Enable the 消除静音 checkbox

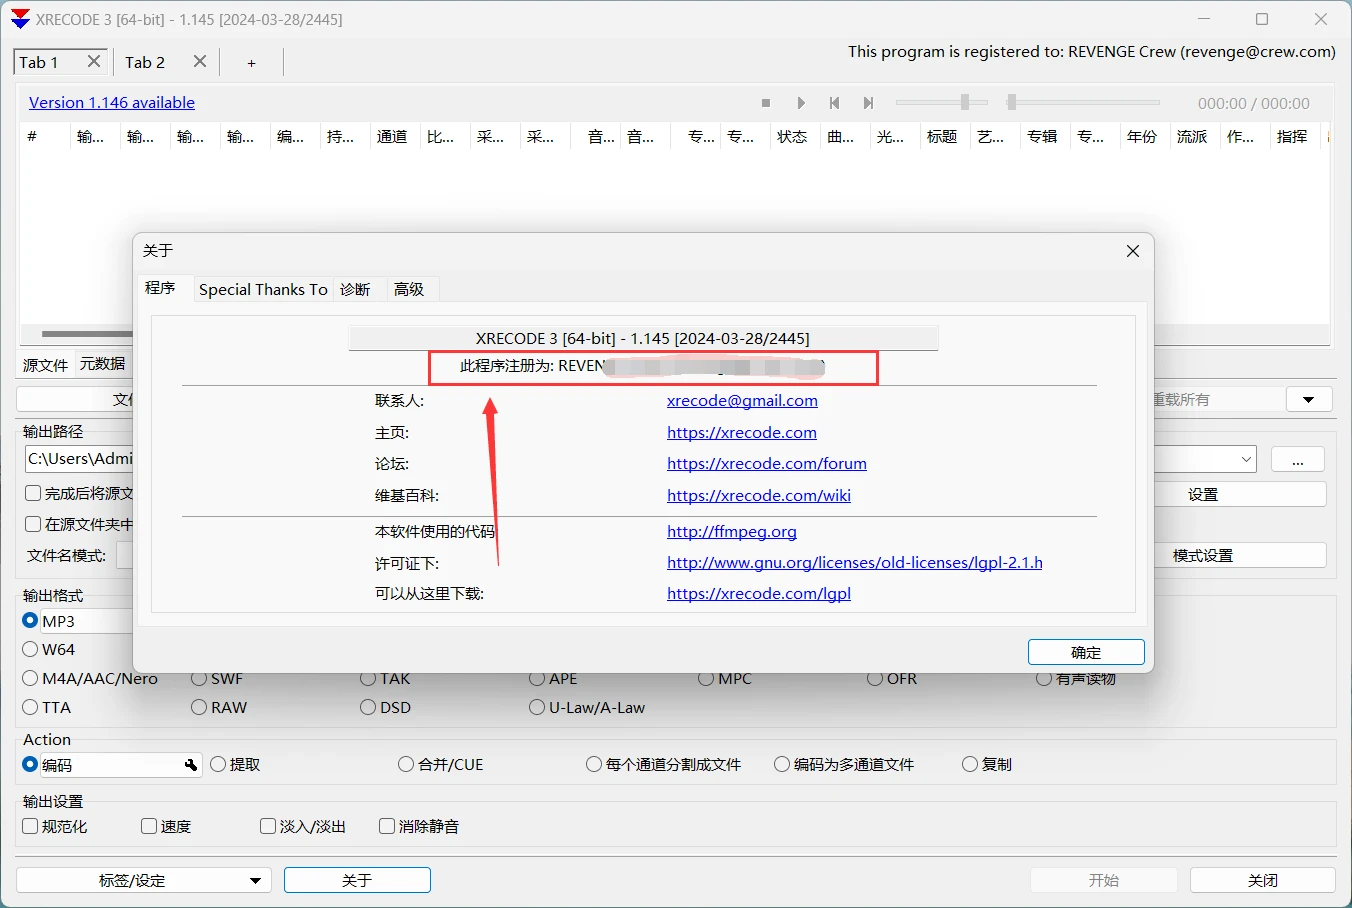pyautogui.click(x=387, y=826)
